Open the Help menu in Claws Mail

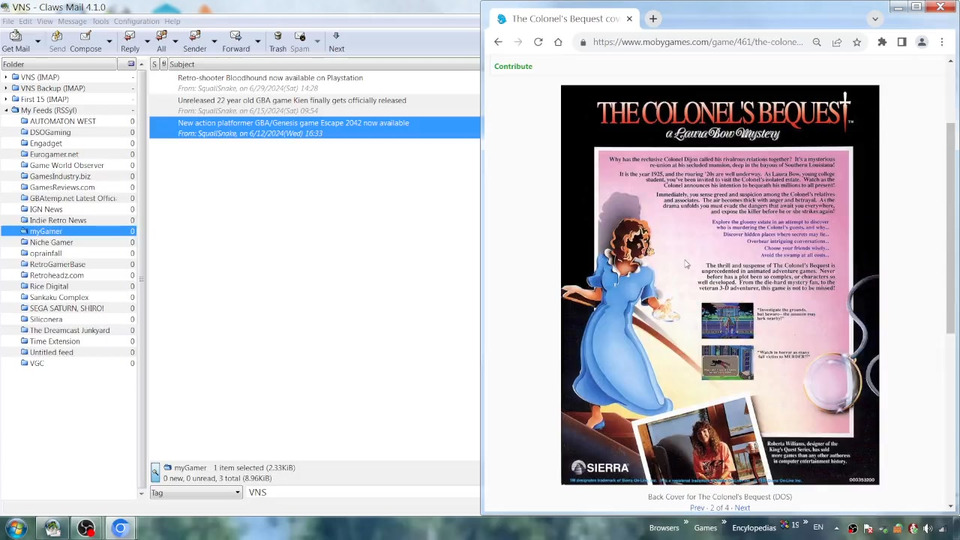172,21
